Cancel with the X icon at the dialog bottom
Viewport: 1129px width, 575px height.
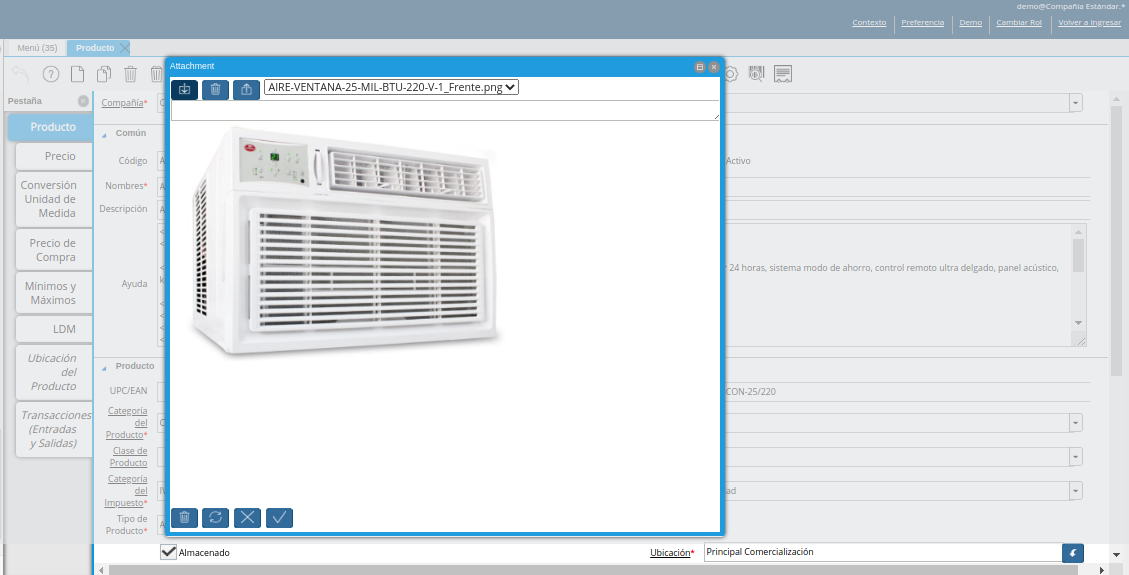[247, 517]
